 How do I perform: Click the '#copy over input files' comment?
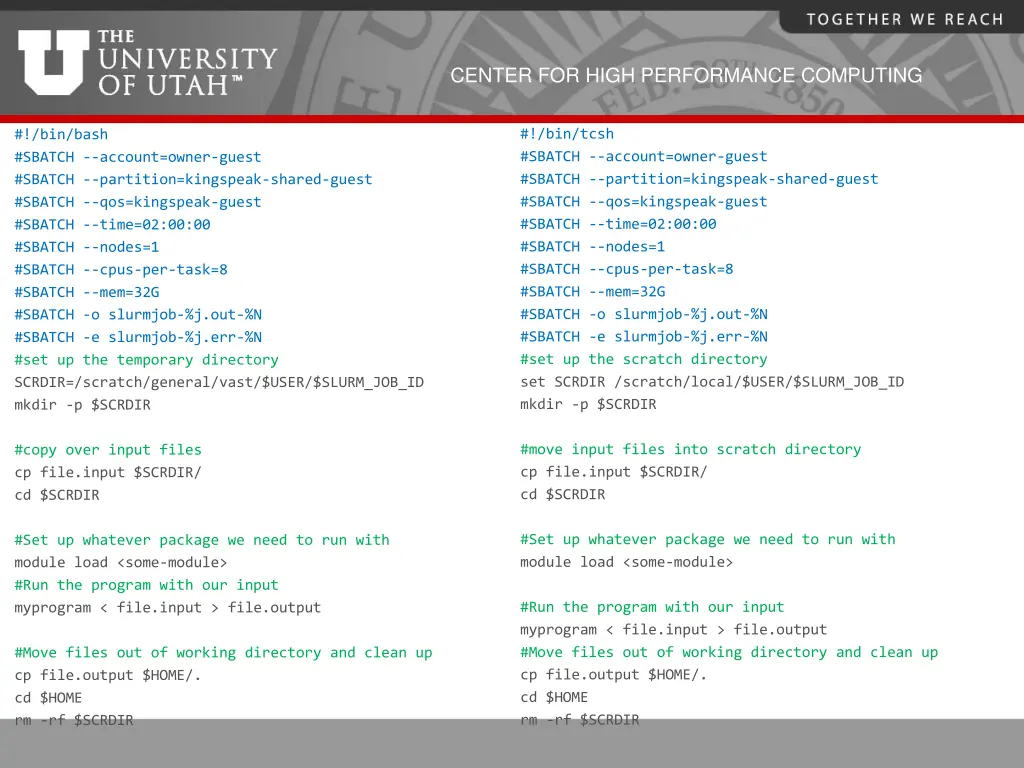[108, 450]
